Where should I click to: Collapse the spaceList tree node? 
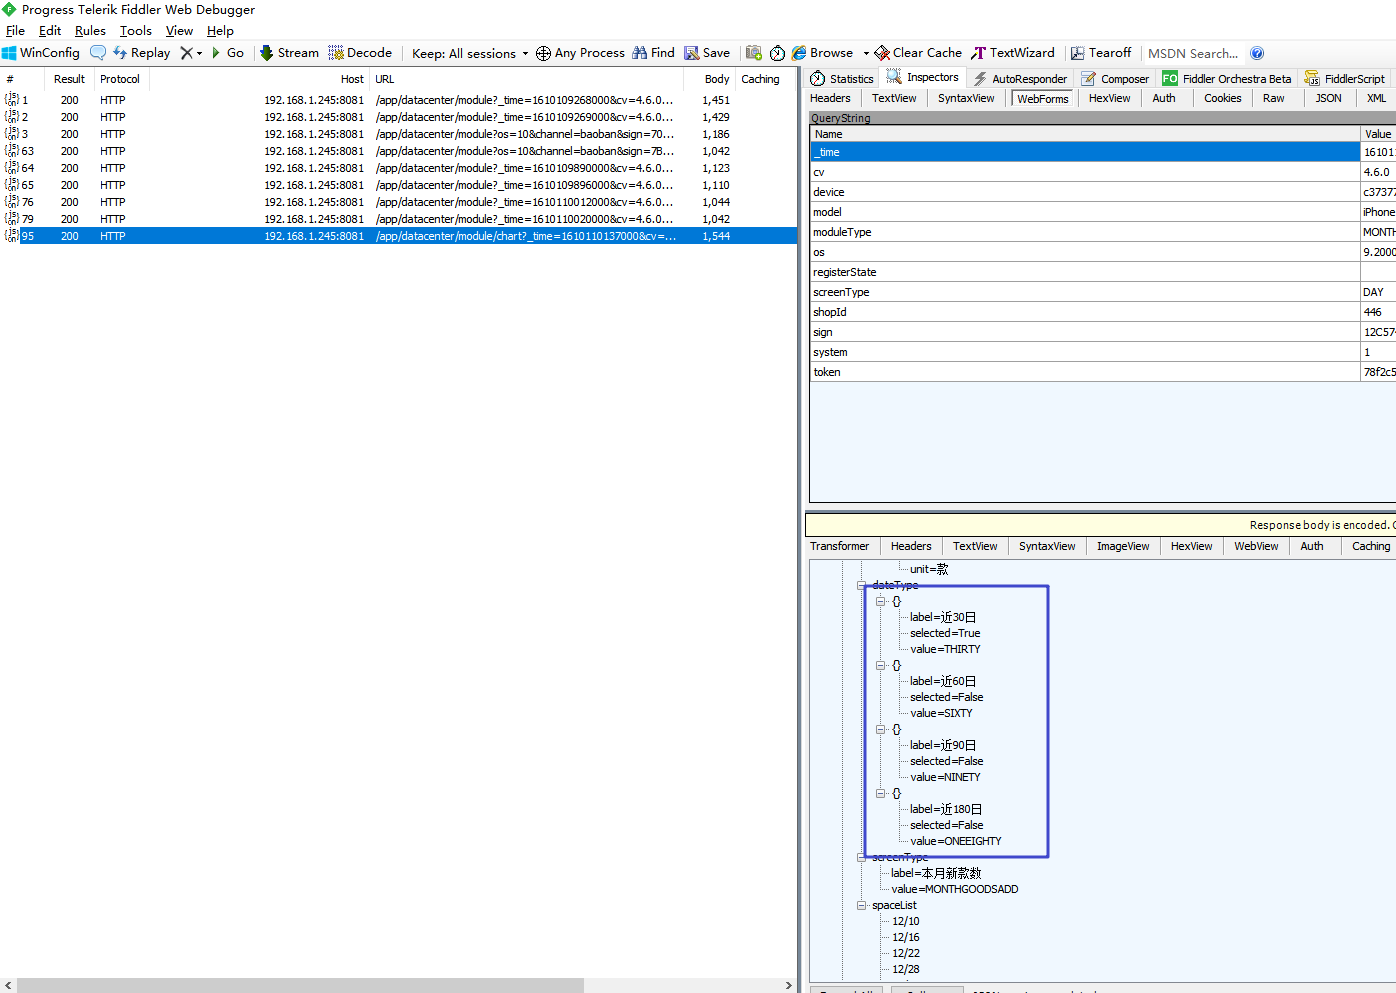(x=862, y=905)
